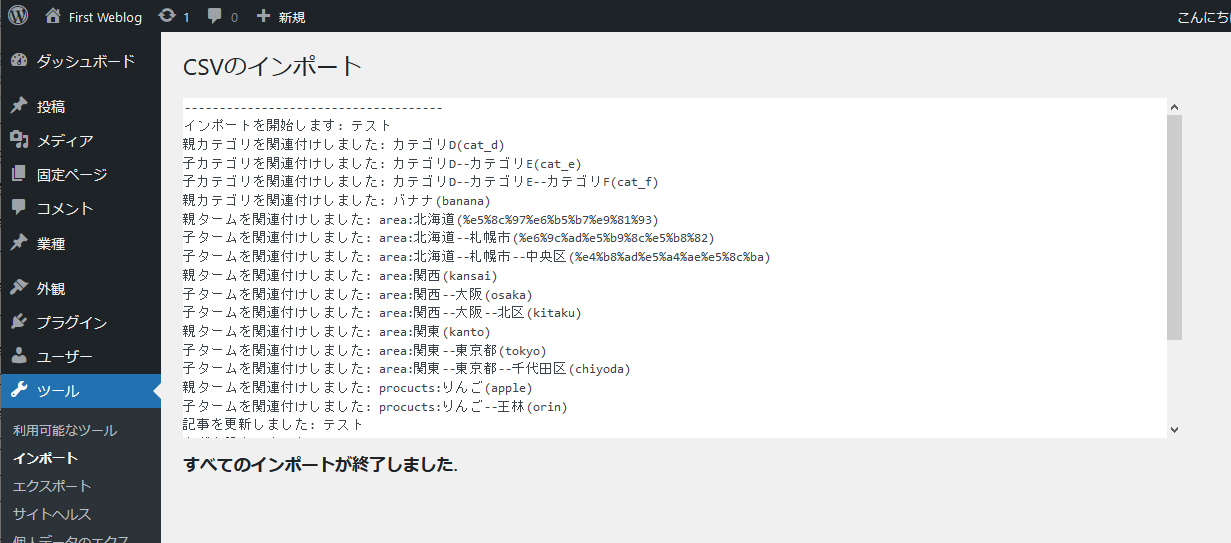Click the home icon beside First Weblog
This screenshot has width=1231, height=543.
pos(53,16)
